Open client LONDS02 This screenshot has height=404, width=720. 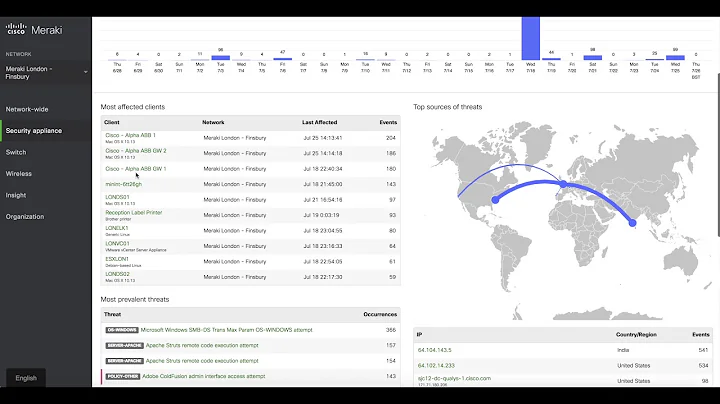(117, 274)
